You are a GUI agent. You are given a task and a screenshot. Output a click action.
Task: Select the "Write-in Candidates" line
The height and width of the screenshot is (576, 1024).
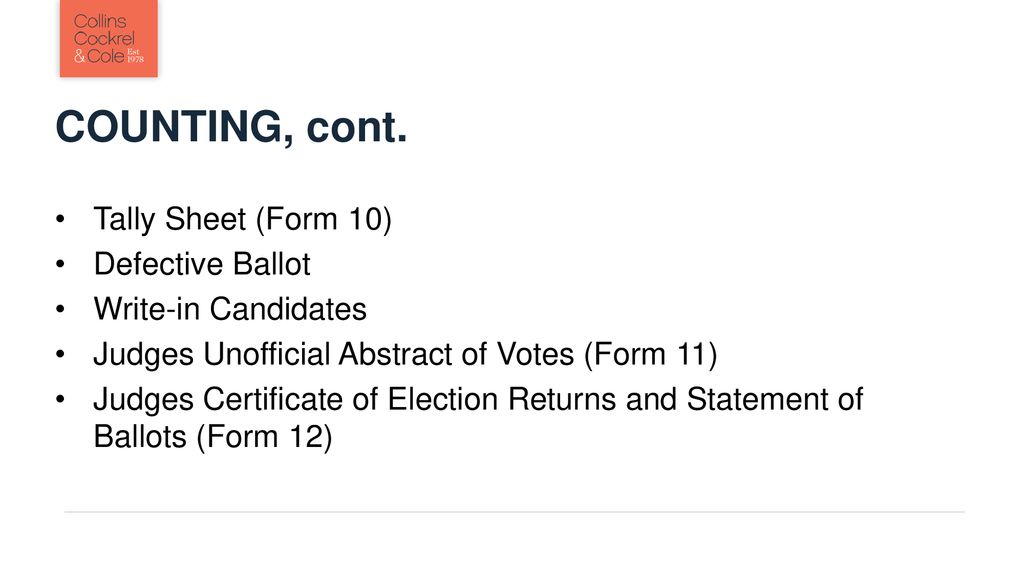[230, 309]
